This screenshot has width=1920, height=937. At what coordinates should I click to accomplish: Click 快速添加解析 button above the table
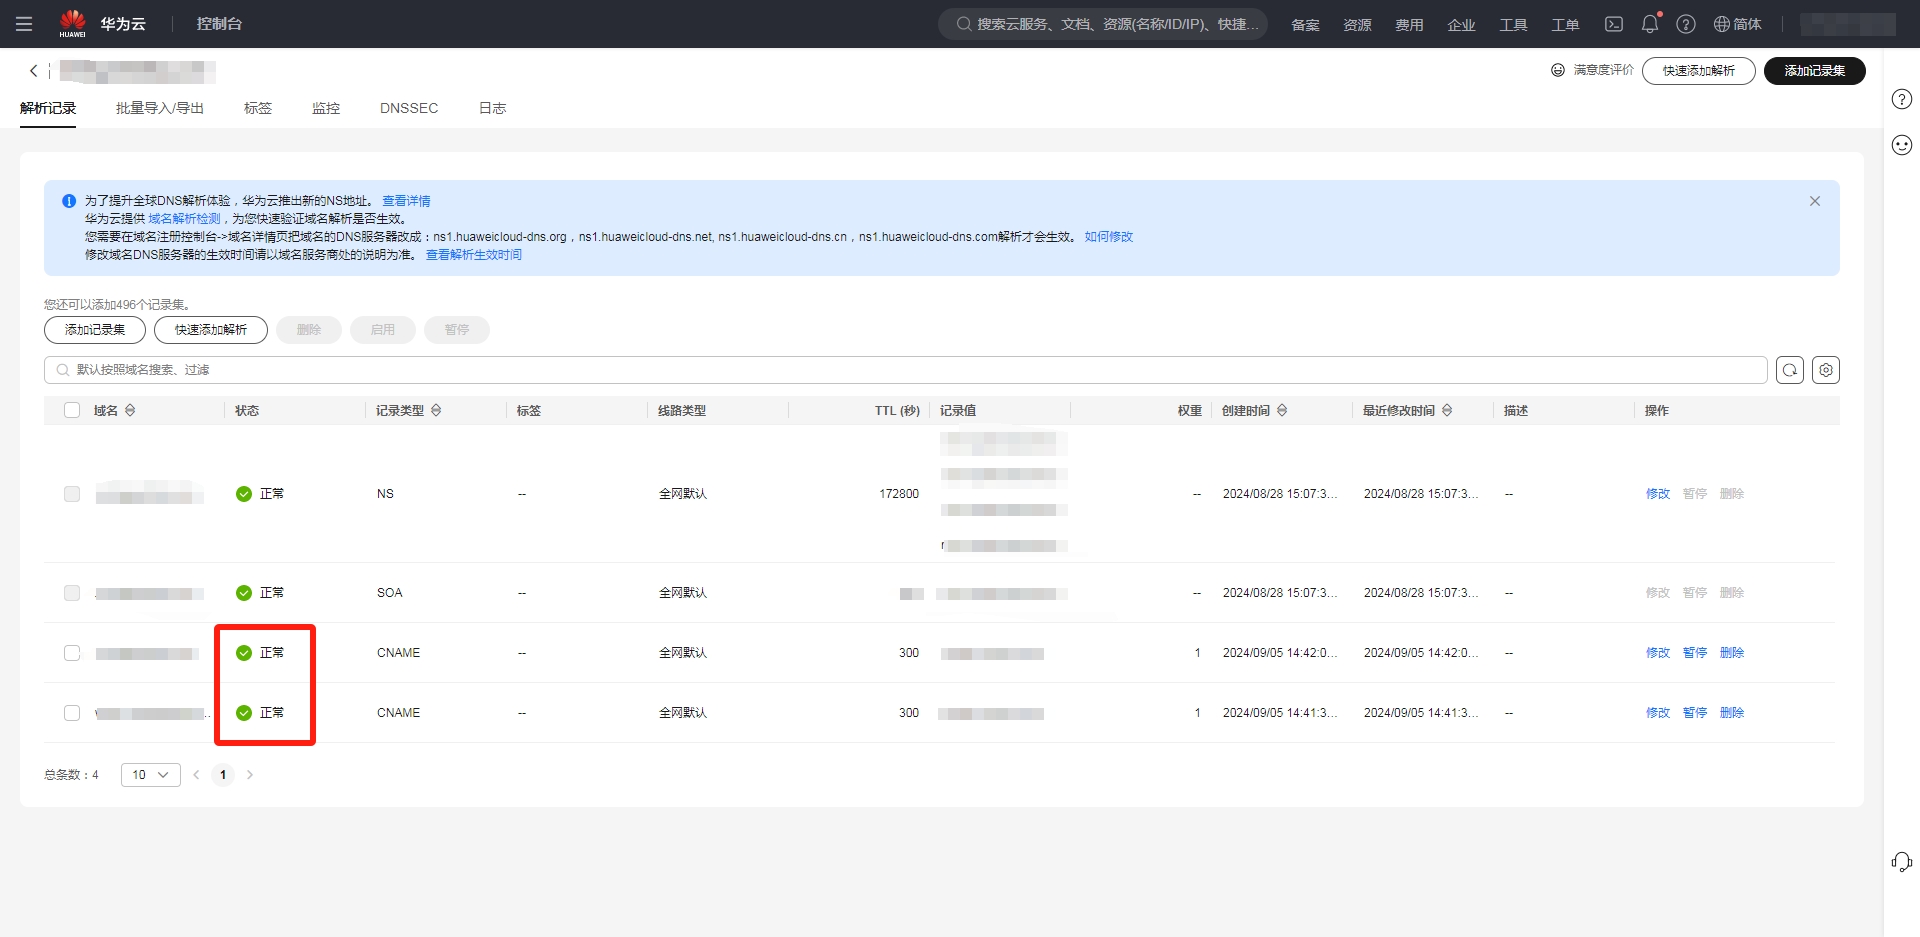(211, 330)
